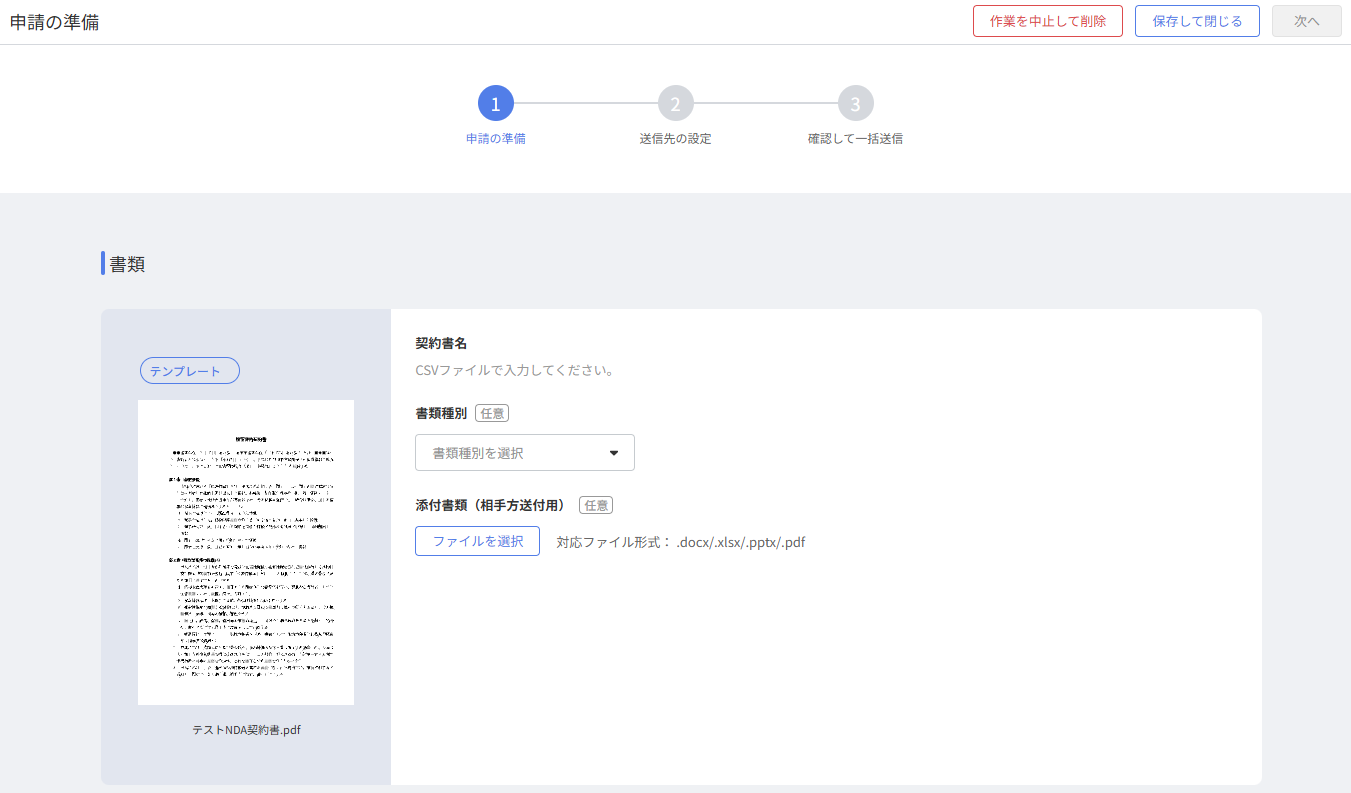Click the テンプレート badge
The height and width of the screenshot is (793, 1351).
tap(189, 371)
